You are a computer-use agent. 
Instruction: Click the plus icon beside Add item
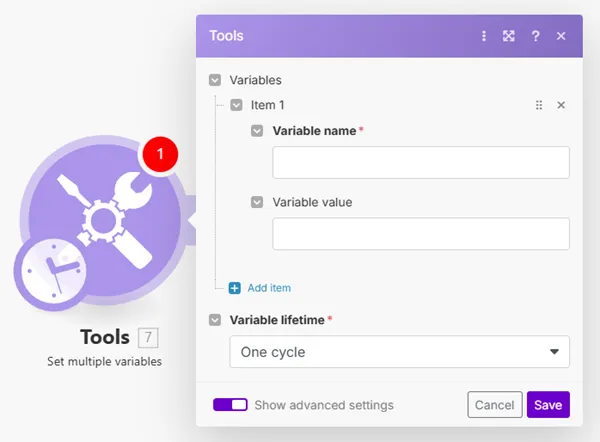click(x=235, y=288)
